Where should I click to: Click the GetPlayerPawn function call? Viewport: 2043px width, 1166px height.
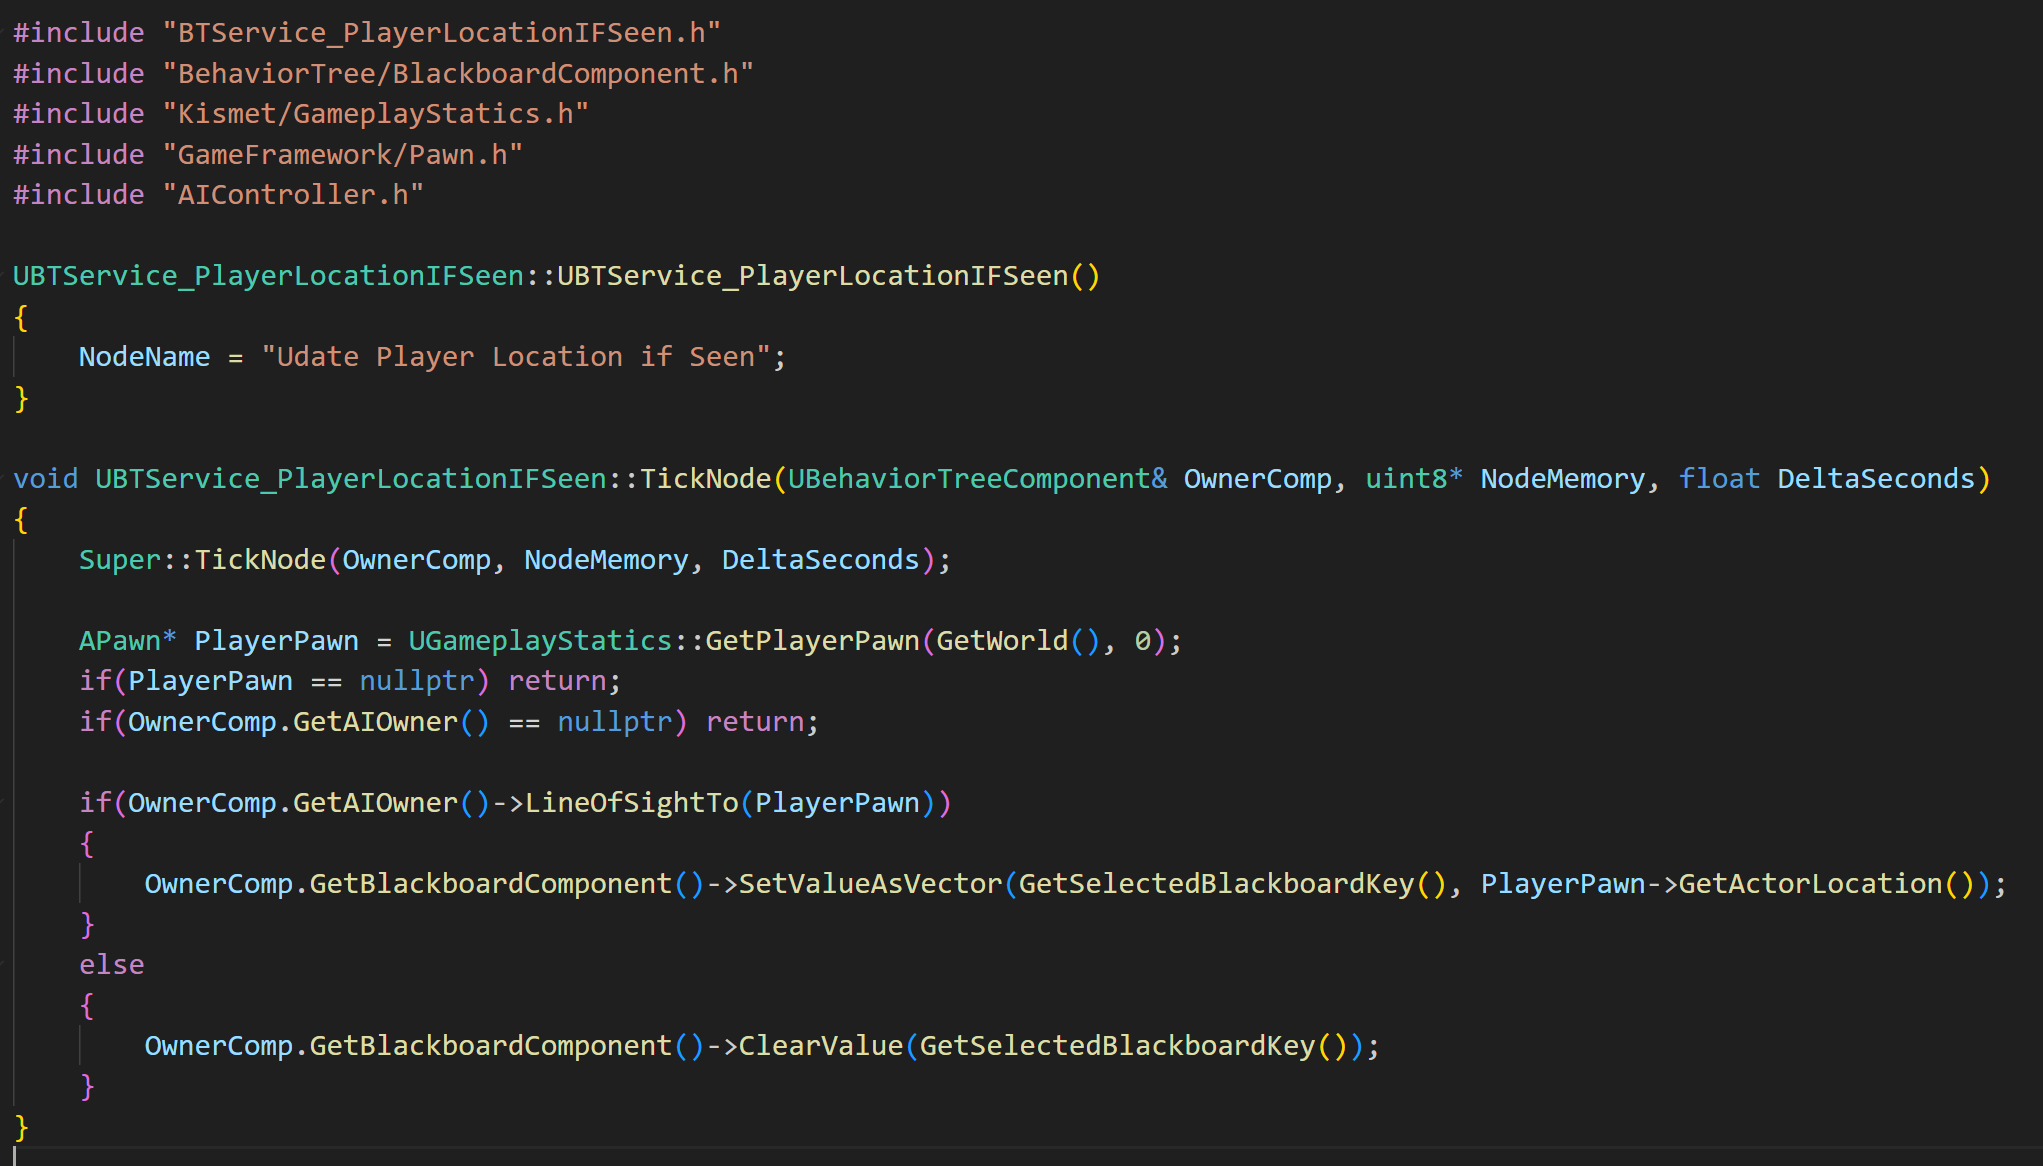(812, 641)
